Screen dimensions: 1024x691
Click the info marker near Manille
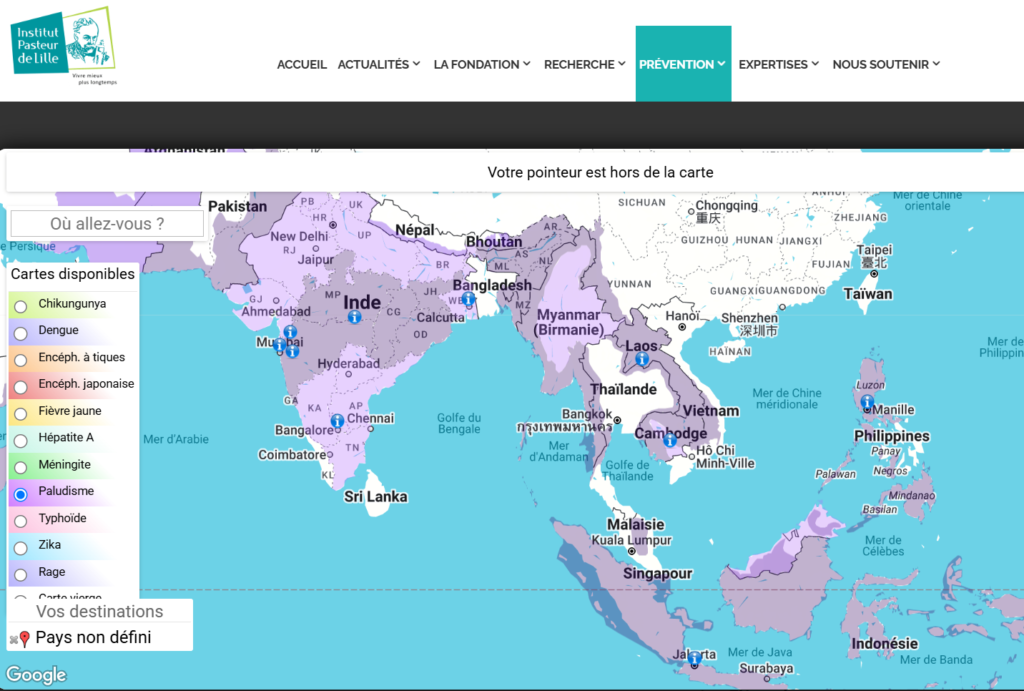tap(867, 402)
